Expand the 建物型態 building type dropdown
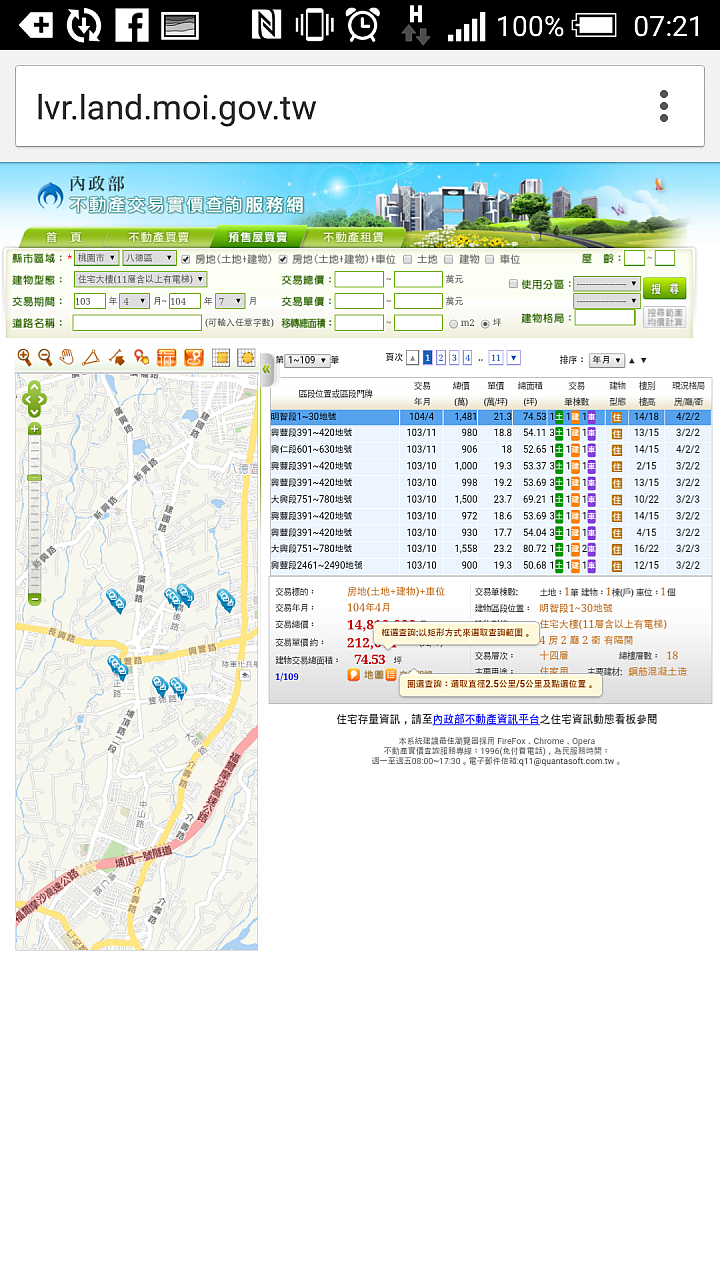The image size is (720, 1280). (140, 280)
